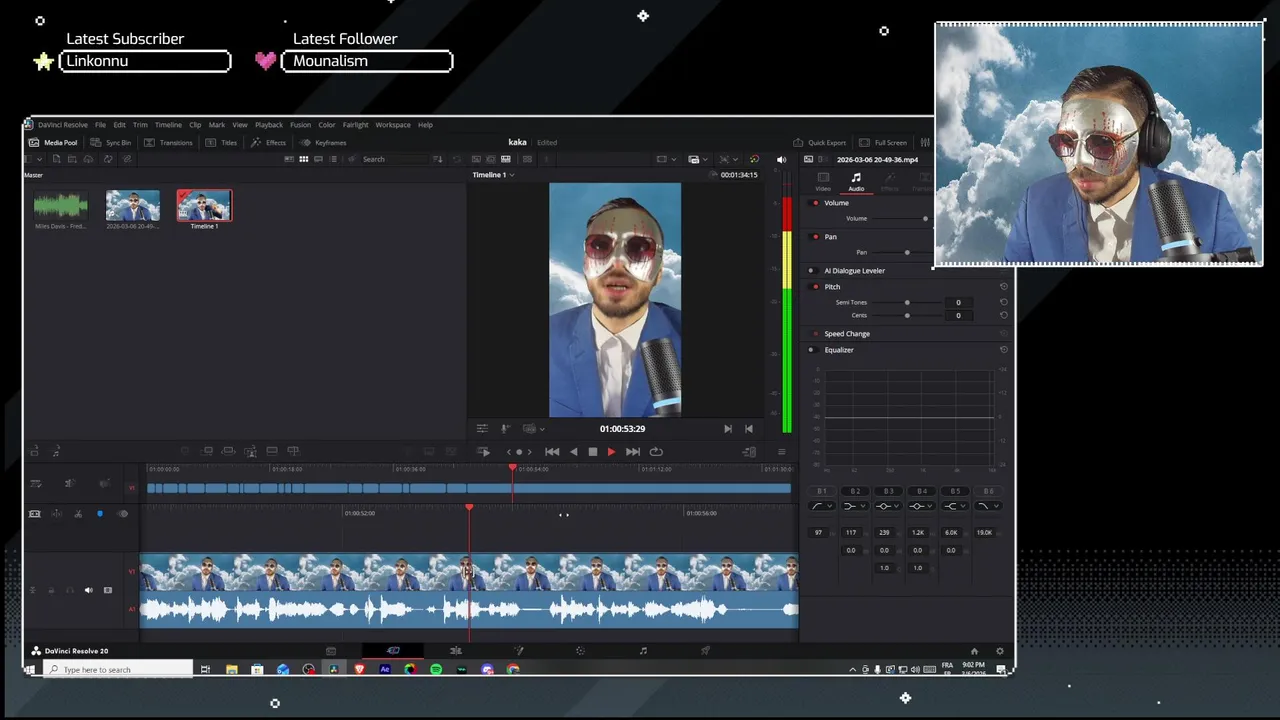This screenshot has width=1280, height=720.
Task: Adjust the Semi Tones slider handle
Action: (907, 302)
